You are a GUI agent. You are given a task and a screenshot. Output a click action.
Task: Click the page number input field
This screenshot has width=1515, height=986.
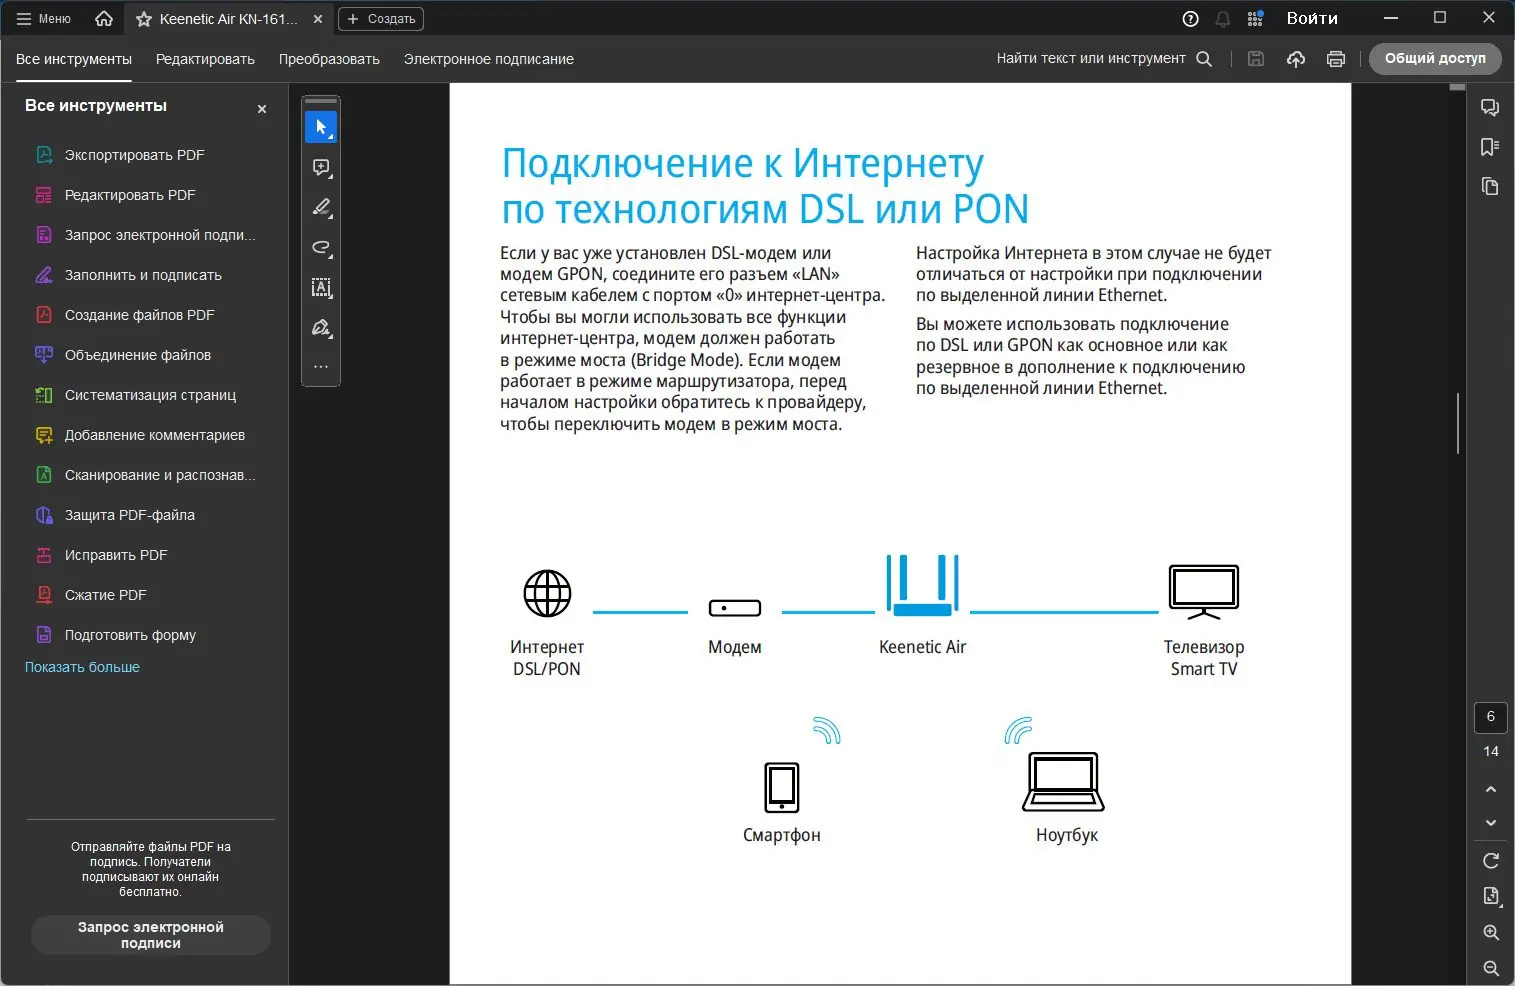1491,717
